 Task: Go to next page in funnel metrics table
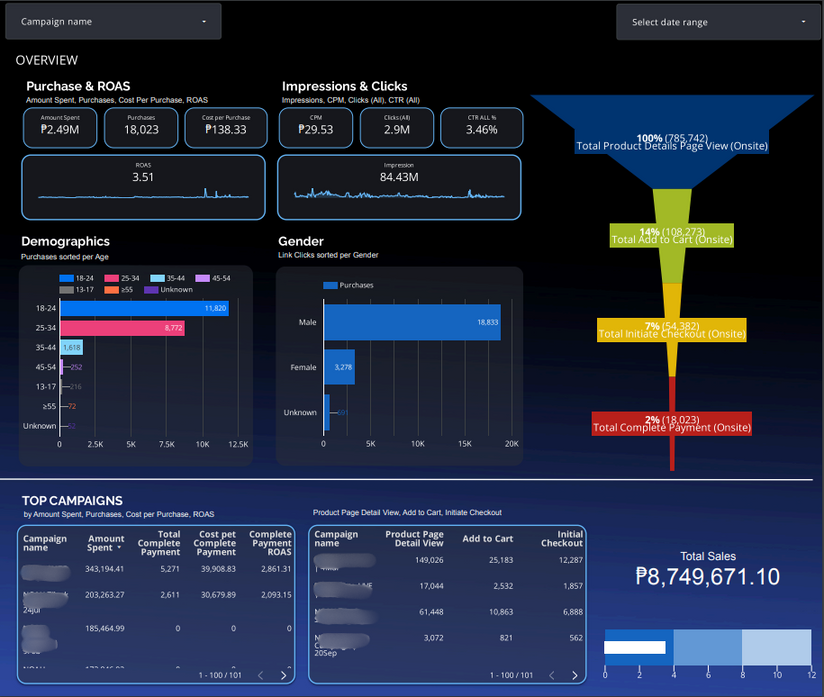pyautogui.click(x=575, y=675)
